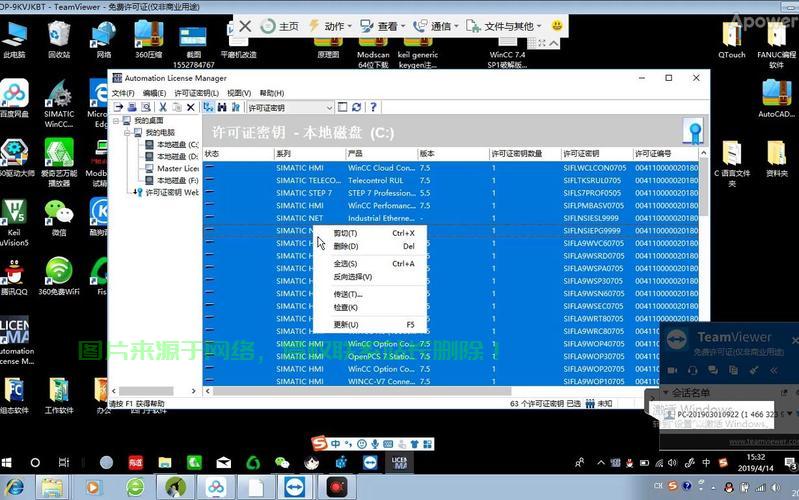Click the License Manager icon in remote taskbar
Screen dimensions: 799x500
click(x=400, y=462)
